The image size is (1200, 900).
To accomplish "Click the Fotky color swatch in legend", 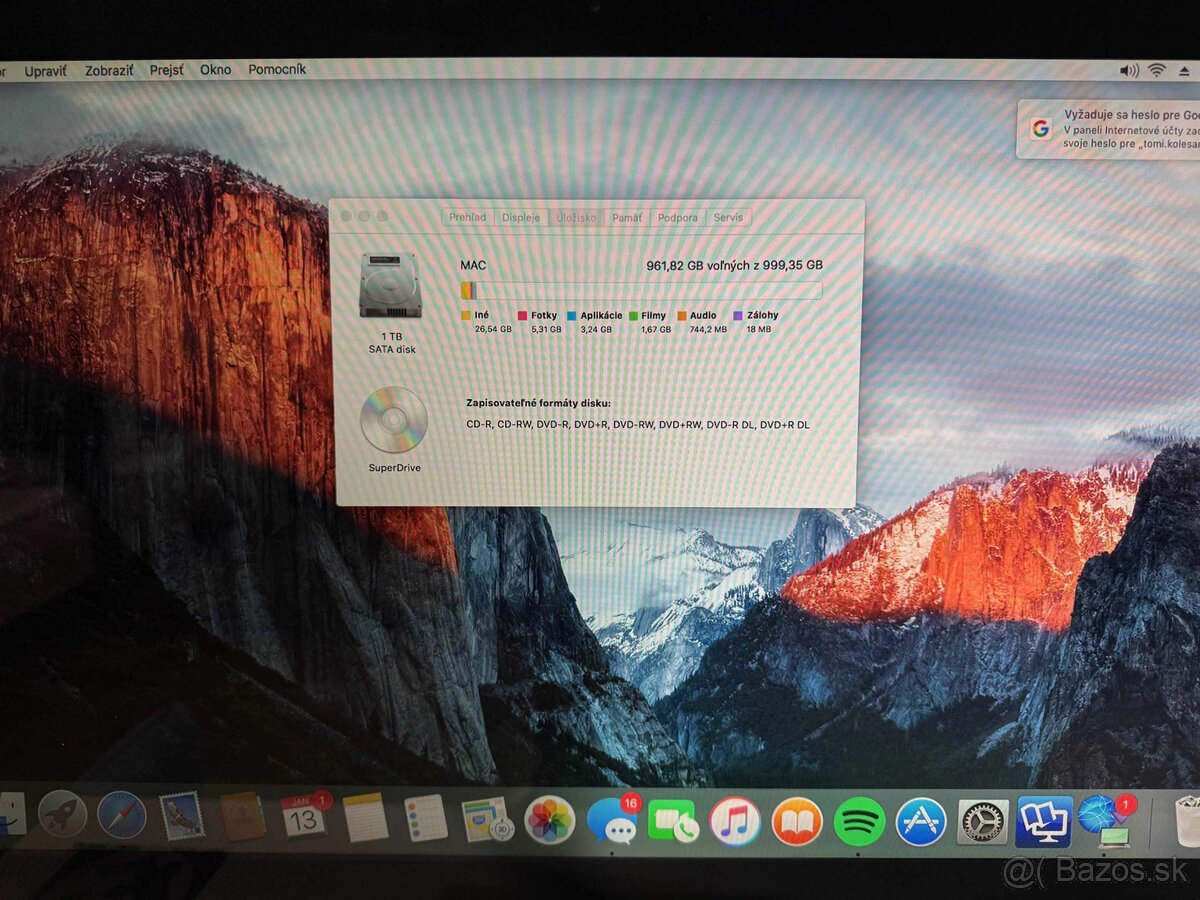I will click(521, 314).
